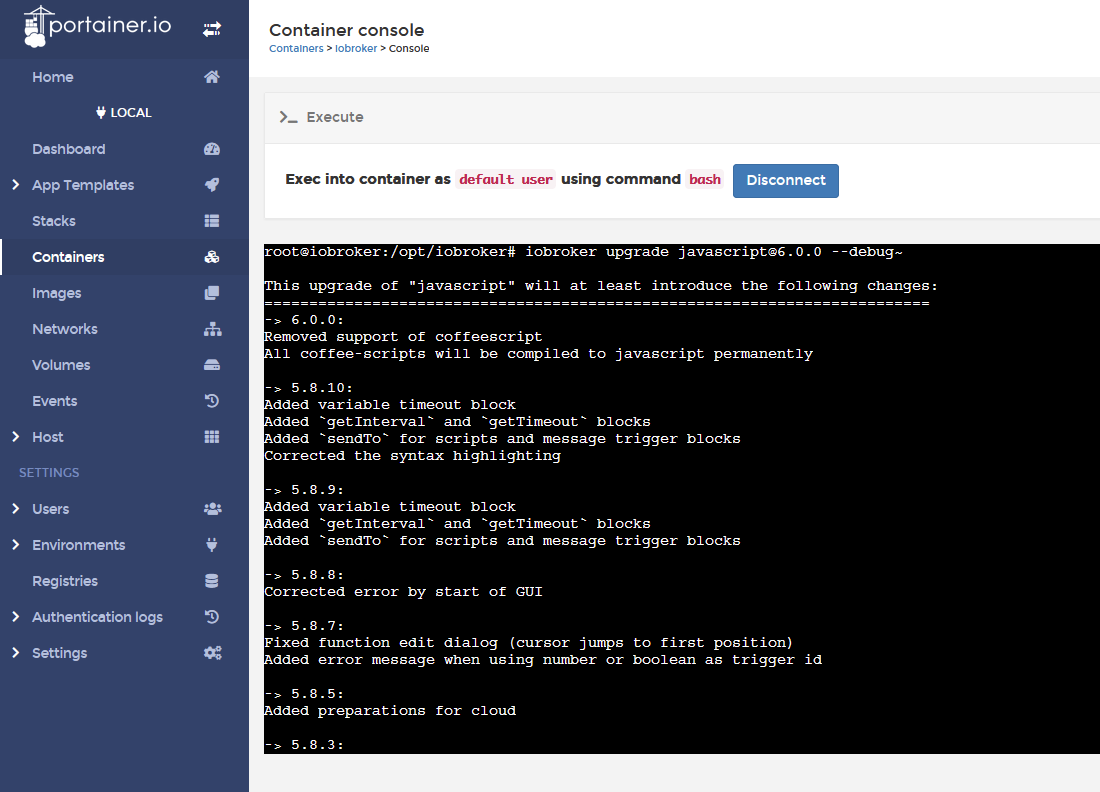Open Authentication logs menu item
Image resolution: width=1100 pixels, height=792 pixels.
(x=98, y=617)
